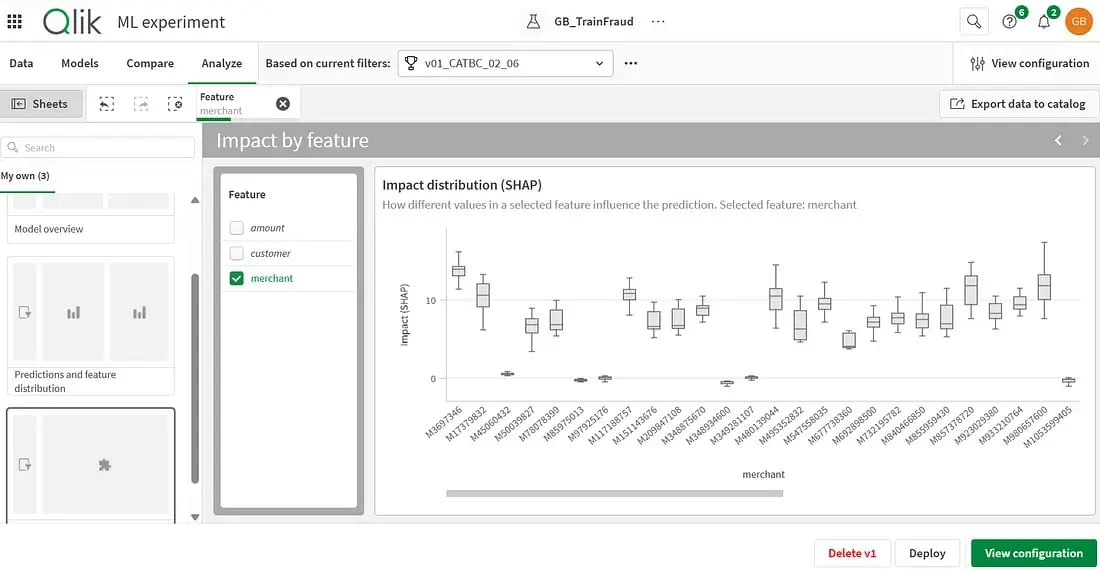Click the clear all selections icon
The height and width of the screenshot is (570, 1100).
(x=175, y=104)
